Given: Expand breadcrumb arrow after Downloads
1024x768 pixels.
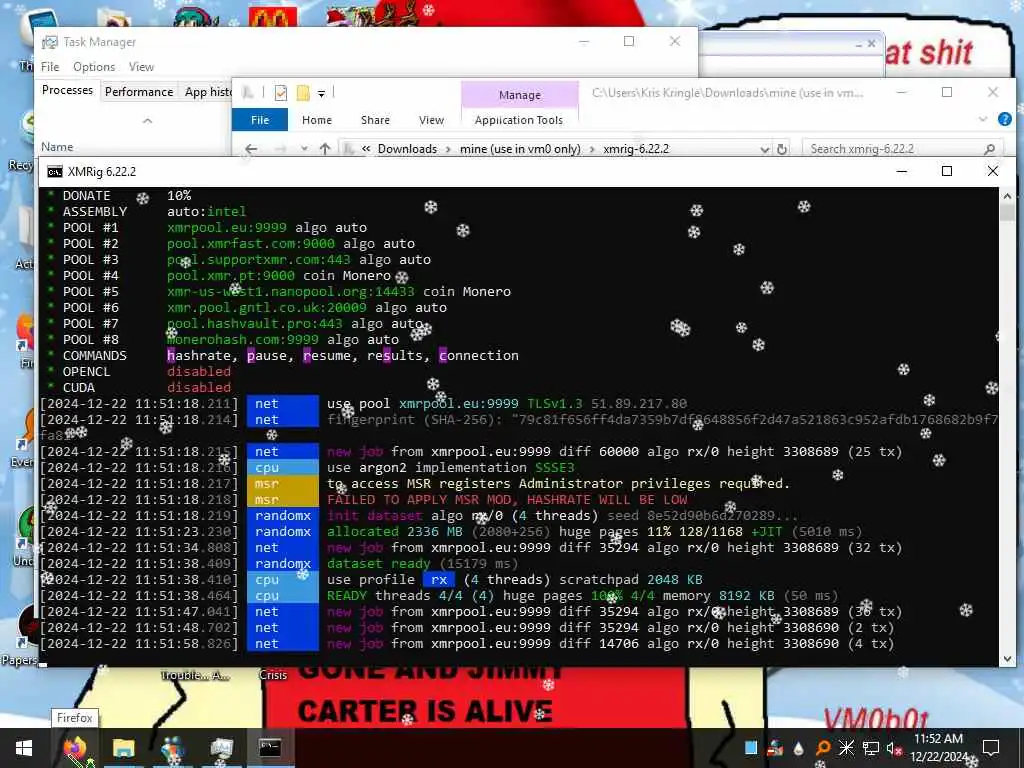Looking at the screenshot, I should pos(449,149).
